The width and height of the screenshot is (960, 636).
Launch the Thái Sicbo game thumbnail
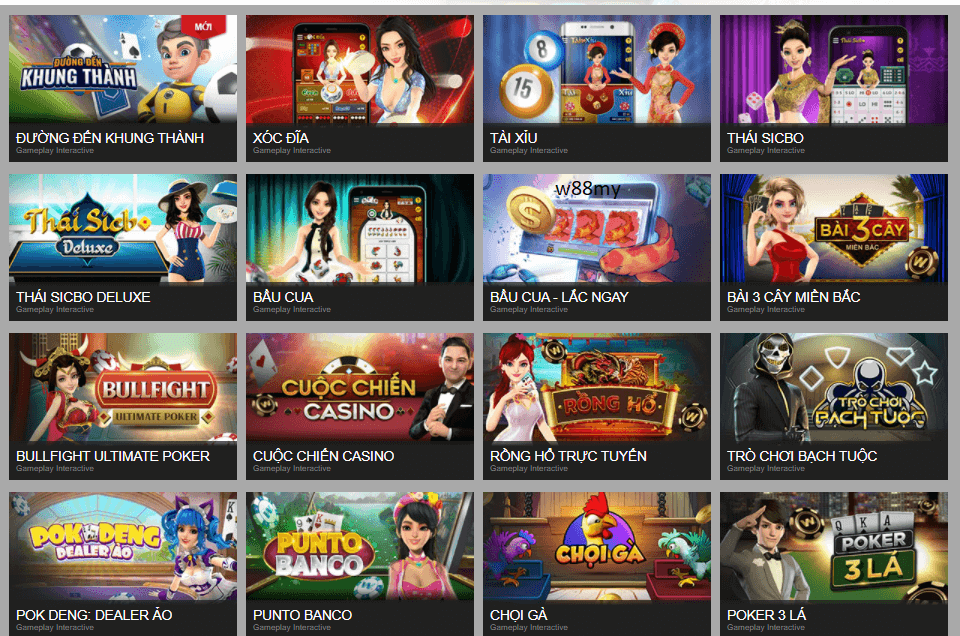(x=833, y=69)
